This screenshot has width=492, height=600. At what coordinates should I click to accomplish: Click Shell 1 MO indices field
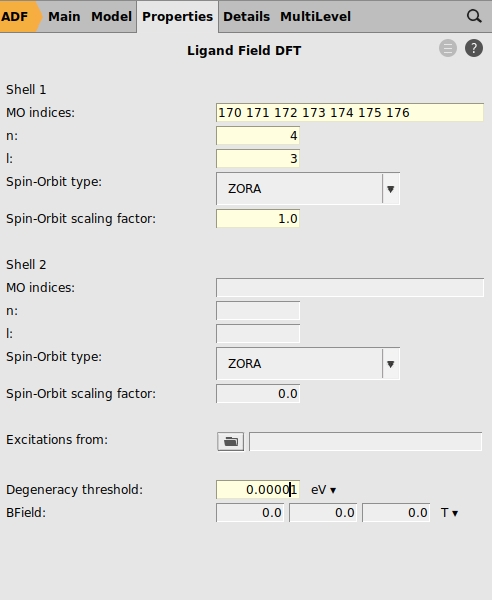click(x=350, y=112)
